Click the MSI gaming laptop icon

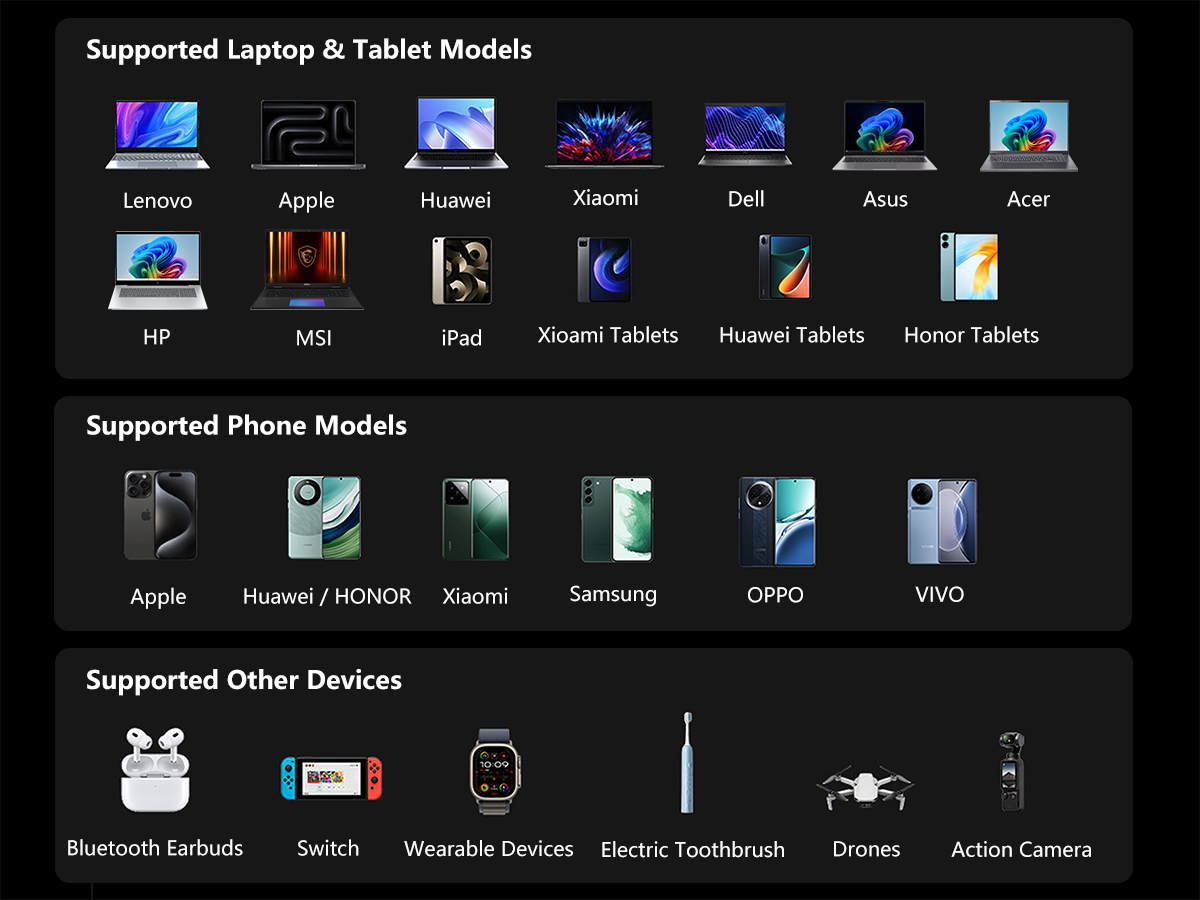pyautogui.click(x=307, y=270)
